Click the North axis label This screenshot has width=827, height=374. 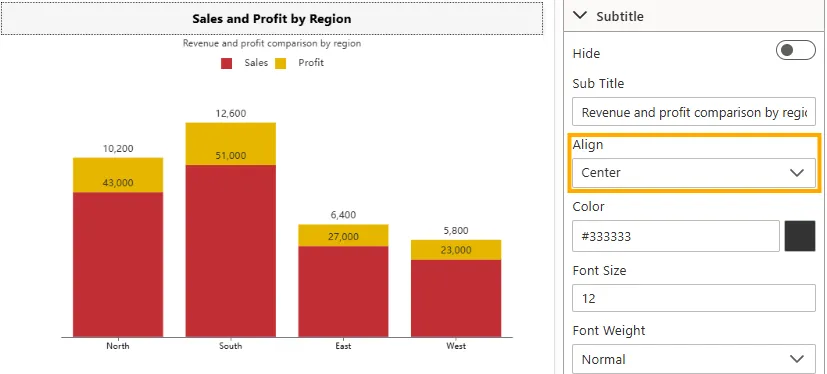(x=118, y=346)
